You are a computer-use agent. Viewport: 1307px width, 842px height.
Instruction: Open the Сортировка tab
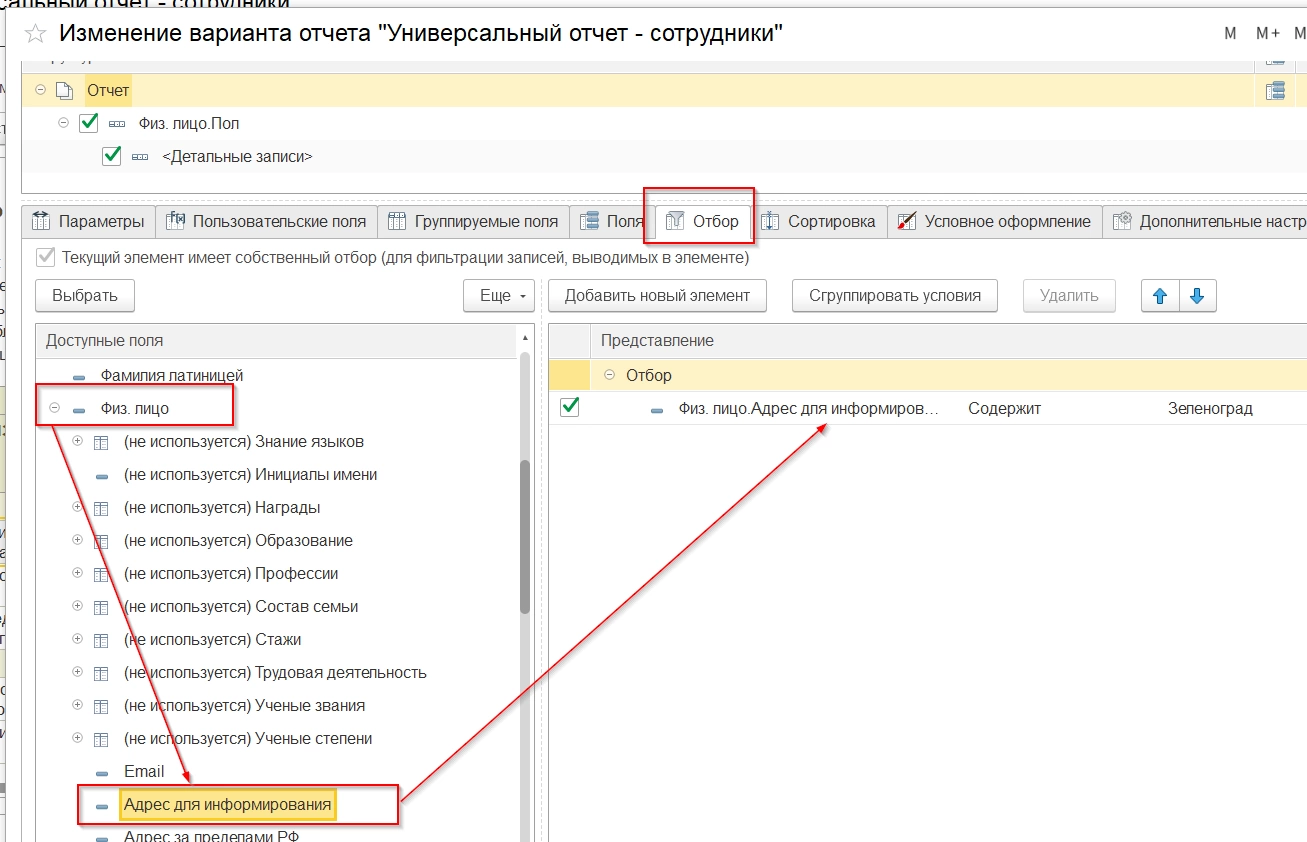[819, 221]
